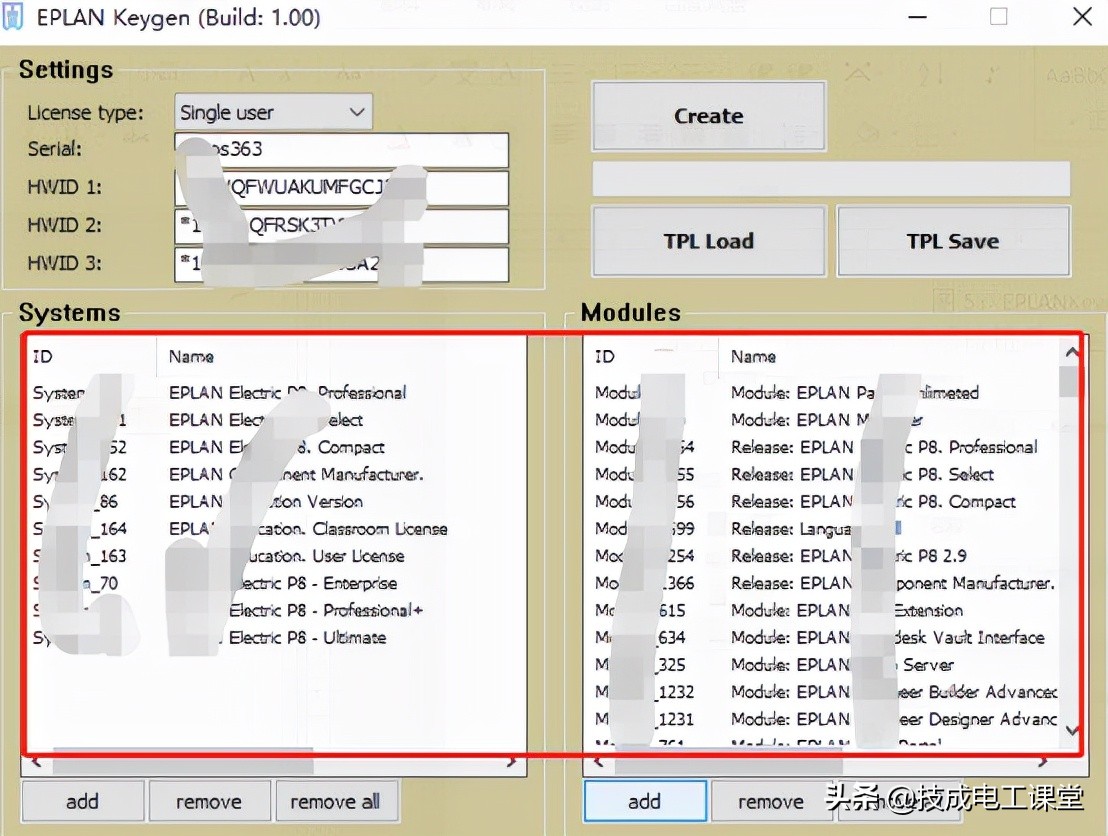The height and width of the screenshot is (836, 1108).
Task: Select the Module: EPLAN Server row
Action: click(x=824, y=665)
